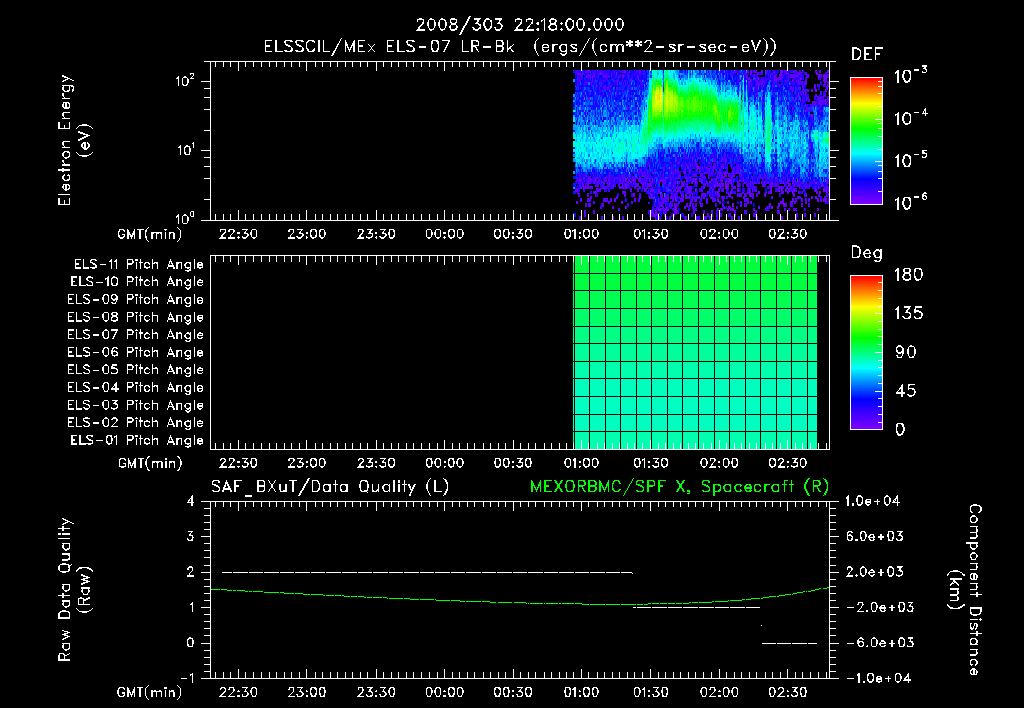
Task: Click the Component Distance (km) axis label
Action: (965, 590)
